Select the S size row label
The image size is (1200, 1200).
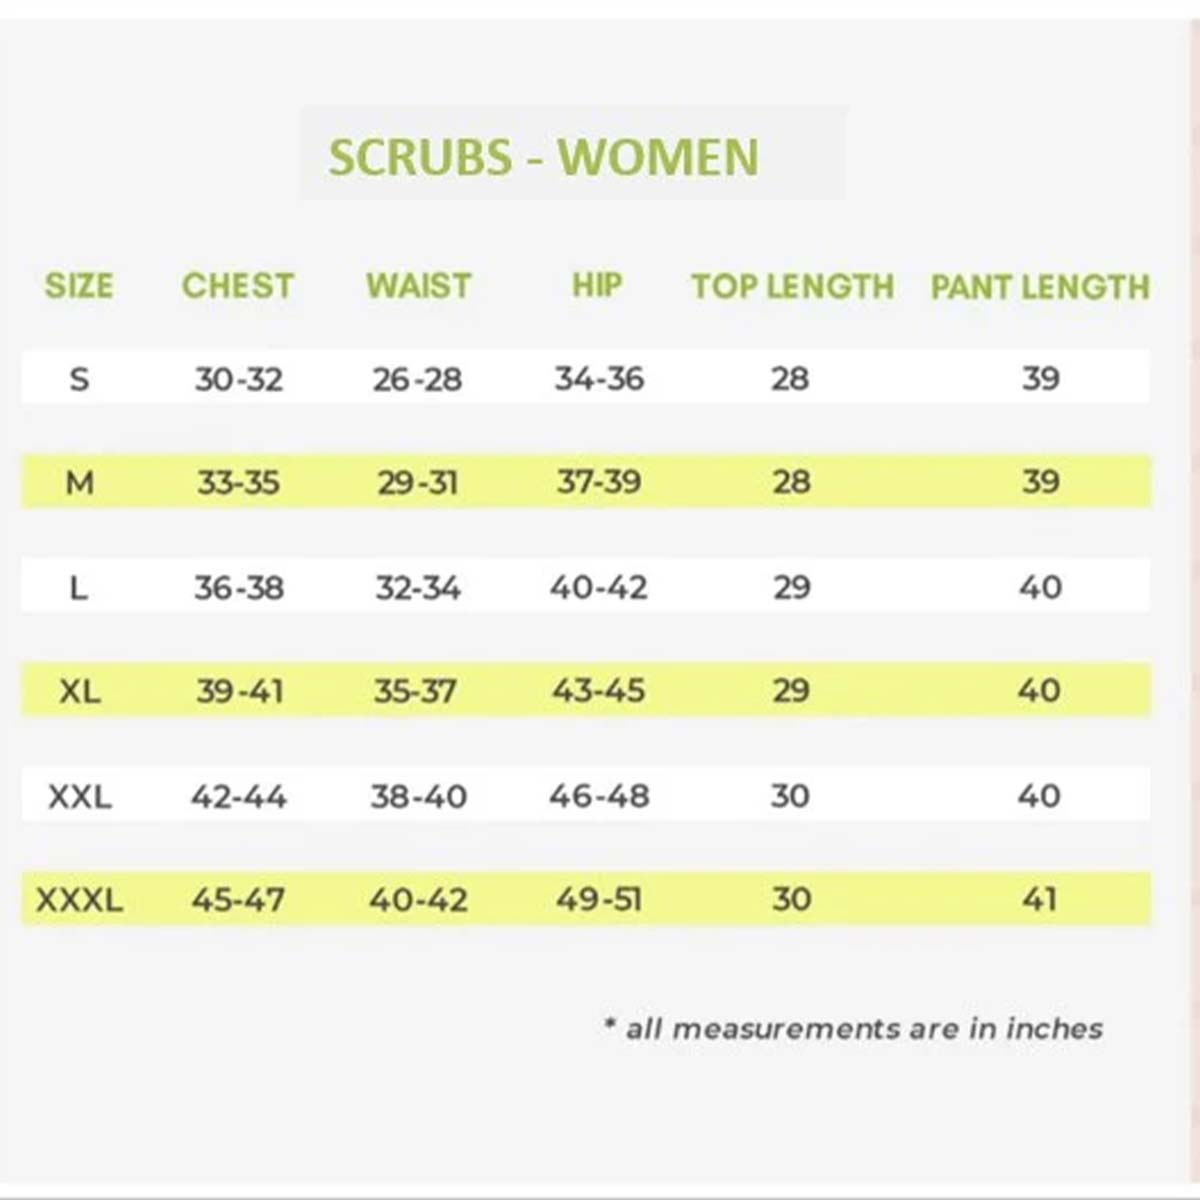click(79, 379)
